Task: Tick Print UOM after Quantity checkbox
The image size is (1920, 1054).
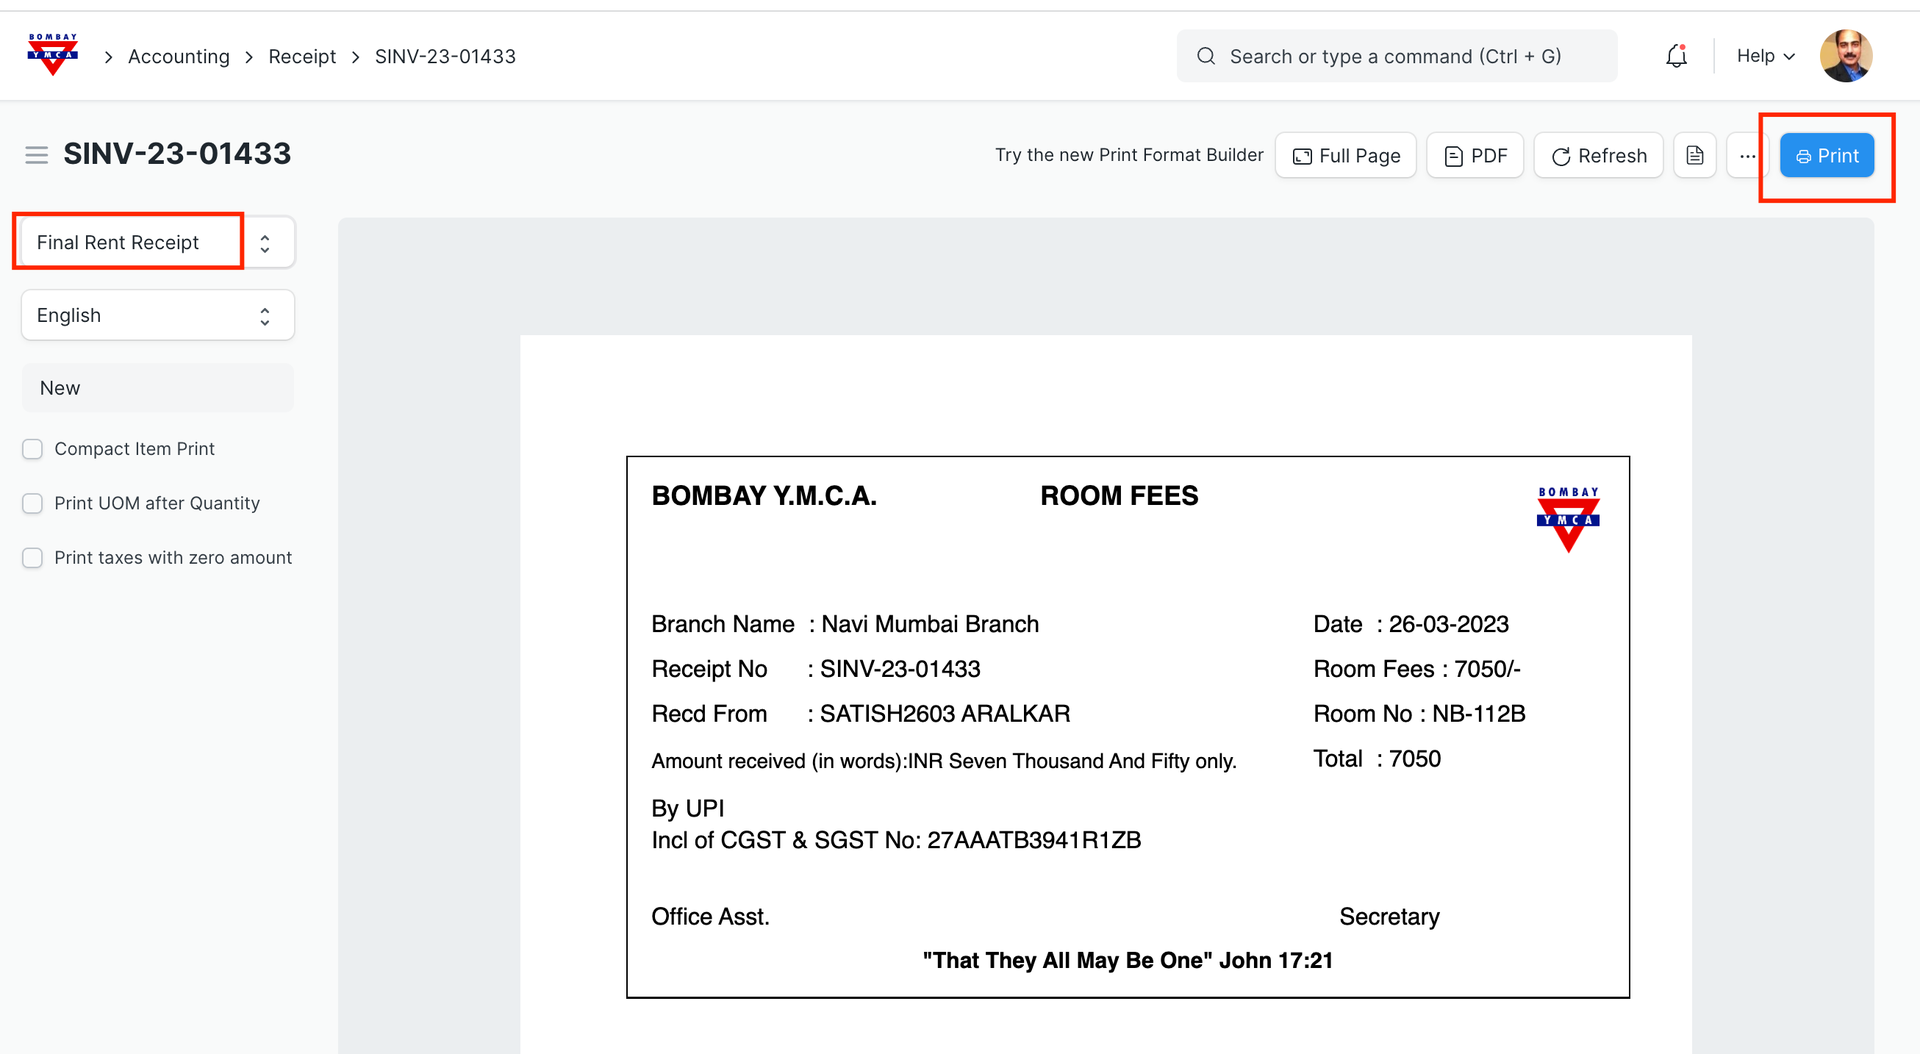Action: [x=33, y=503]
